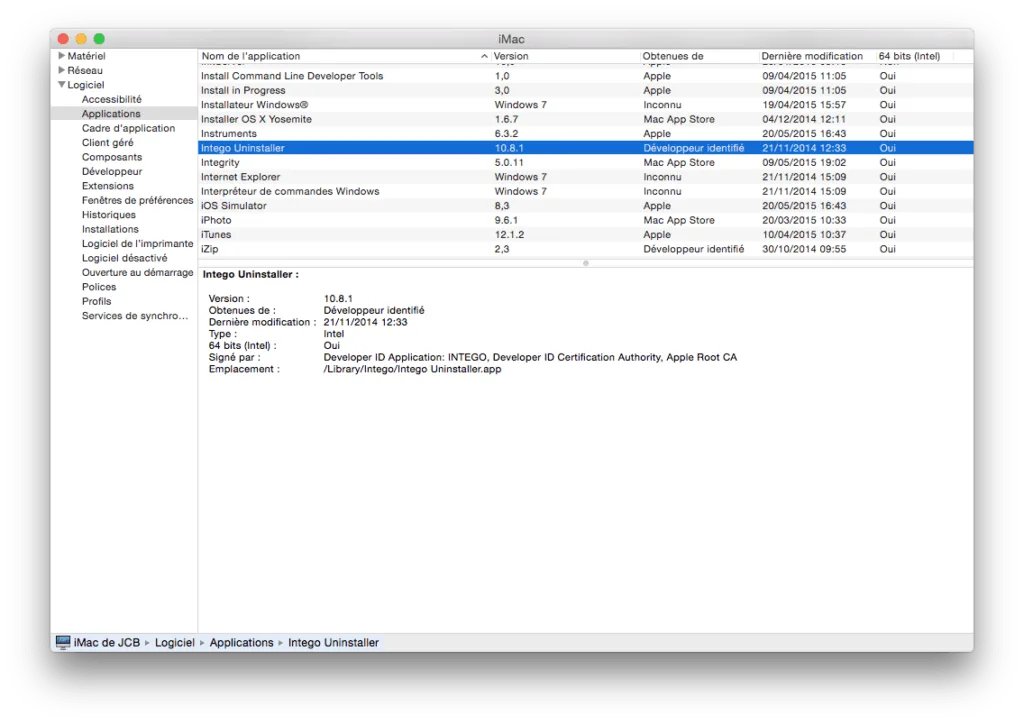Select Historiques in the sidebar

click(x=108, y=215)
